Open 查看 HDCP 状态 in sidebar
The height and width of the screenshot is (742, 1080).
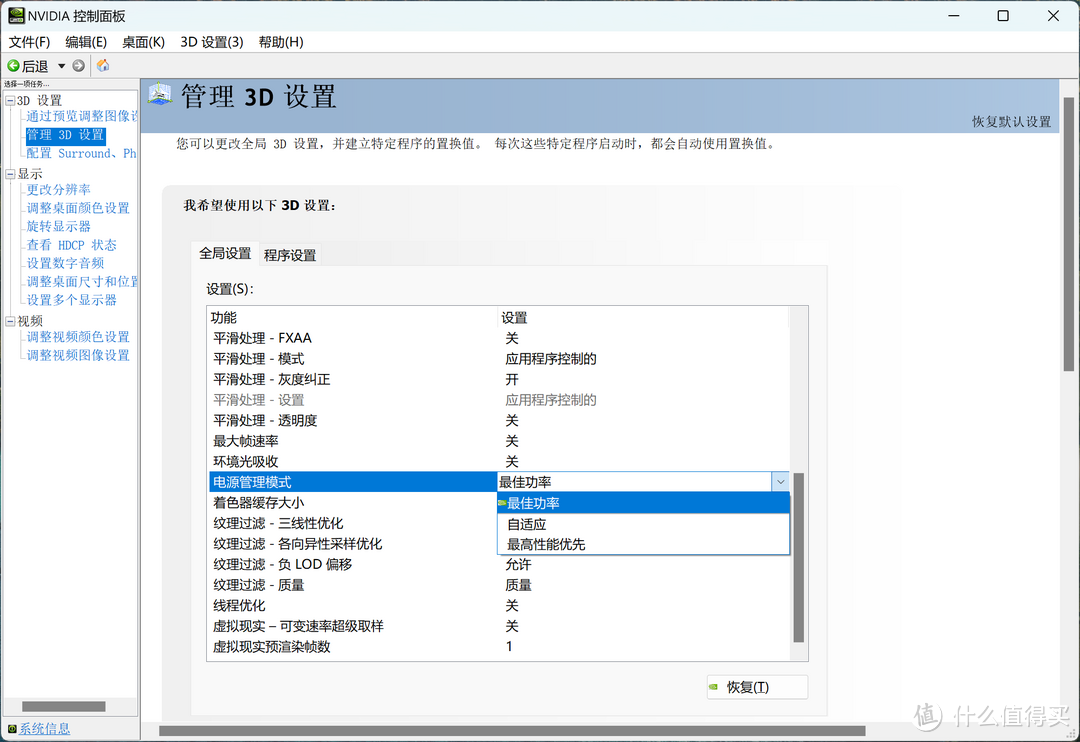(x=72, y=245)
